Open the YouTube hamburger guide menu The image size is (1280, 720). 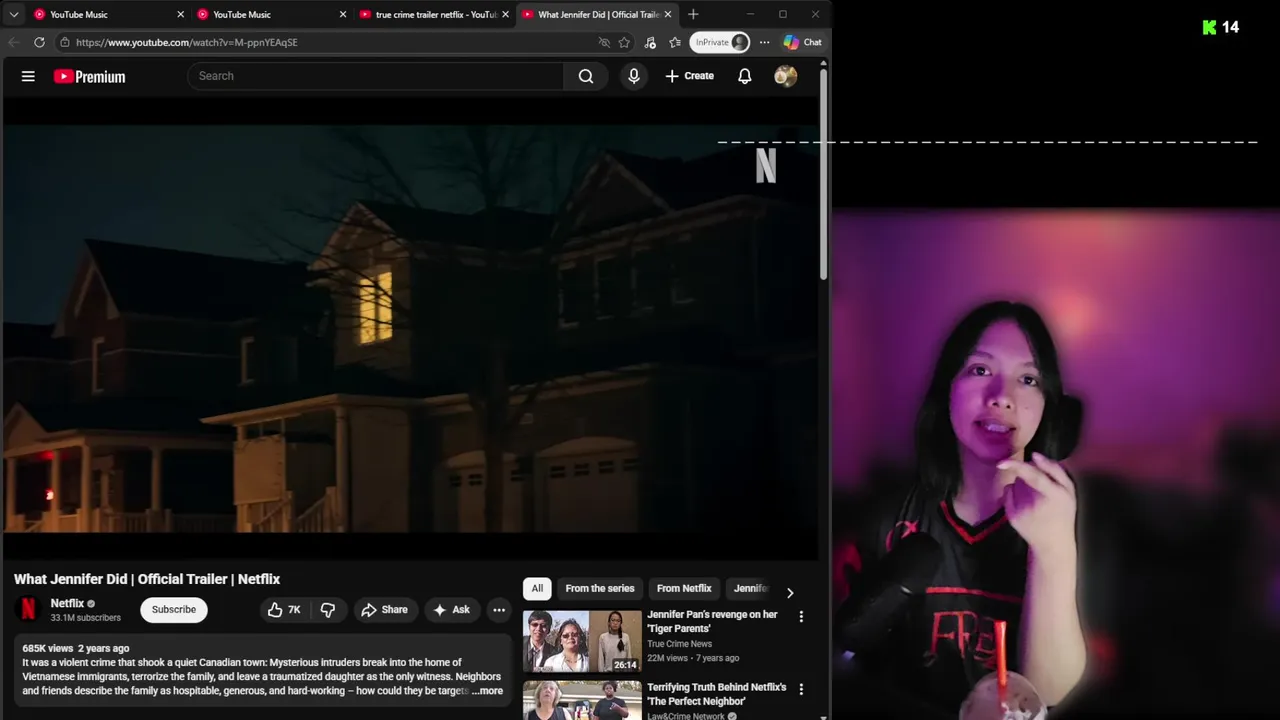click(x=28, y=76)
